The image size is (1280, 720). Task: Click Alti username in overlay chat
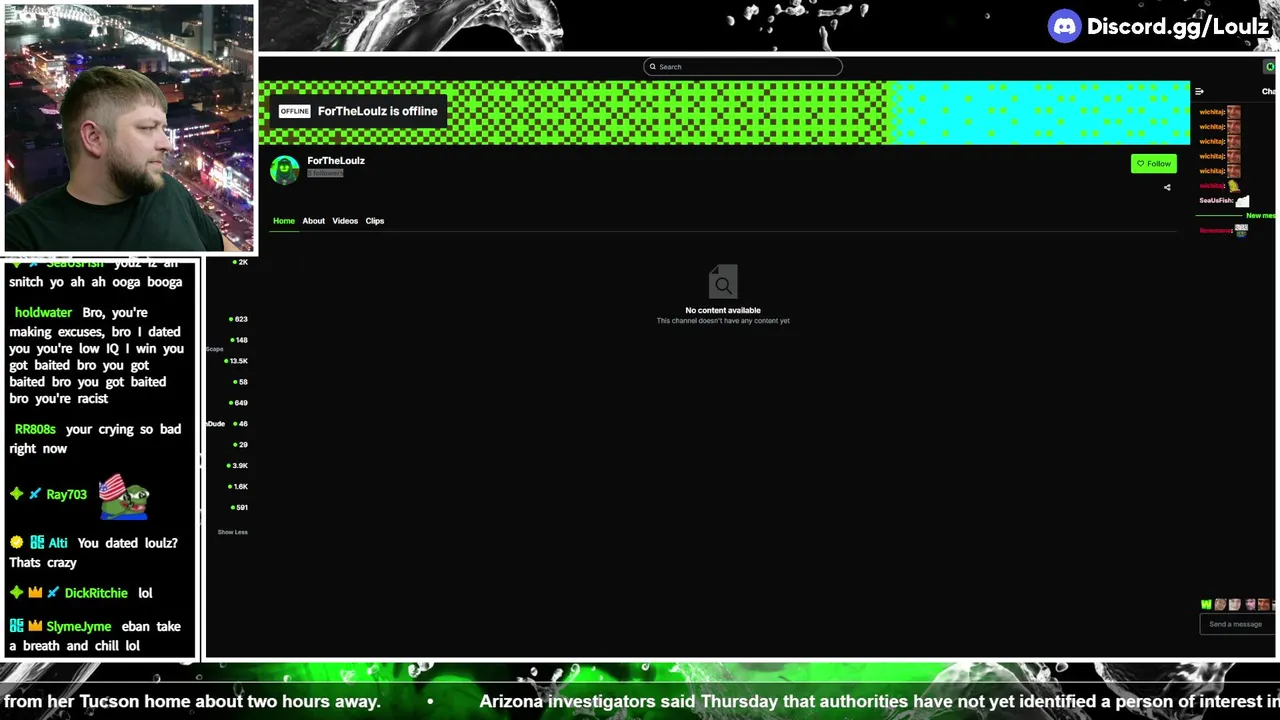click(x=58, y=543)
